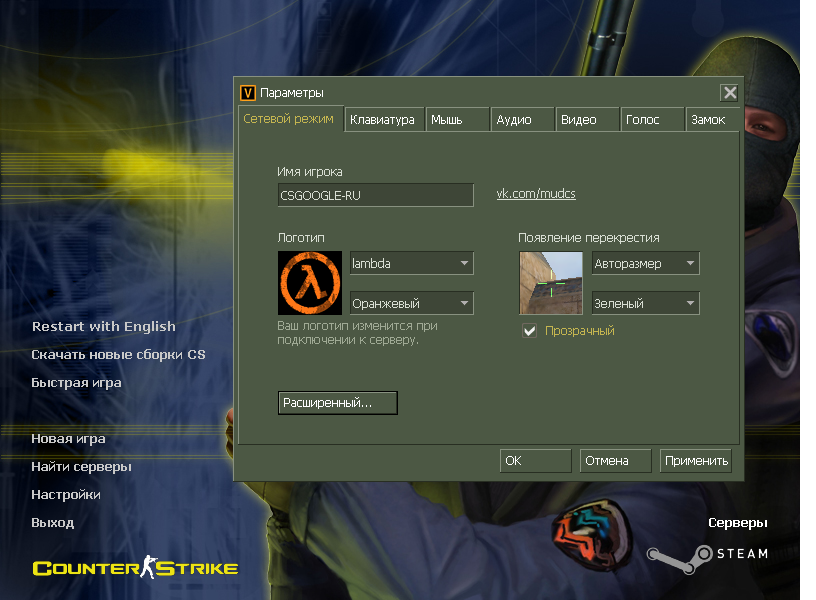
Task: Open the vk.com/mudcs link
Action: [x=536, y=194]
